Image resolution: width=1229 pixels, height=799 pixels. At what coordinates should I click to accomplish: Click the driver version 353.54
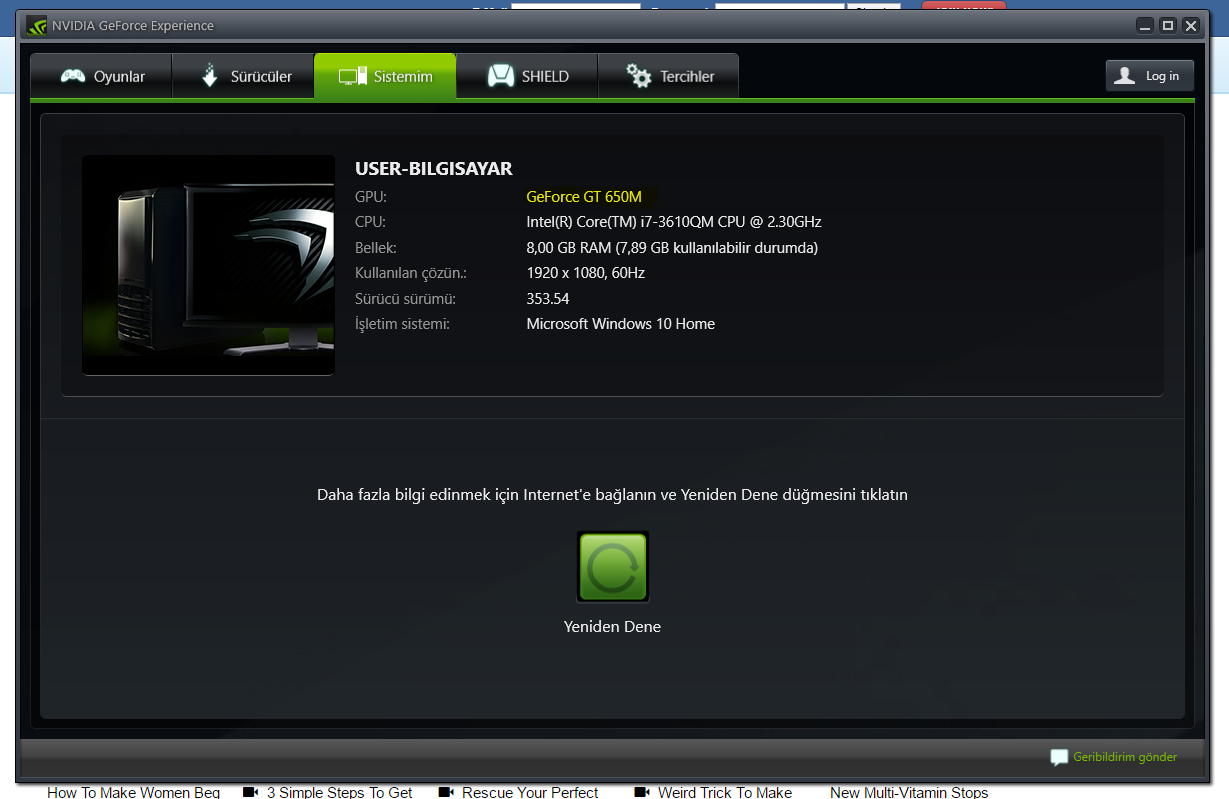pos(548,299)
